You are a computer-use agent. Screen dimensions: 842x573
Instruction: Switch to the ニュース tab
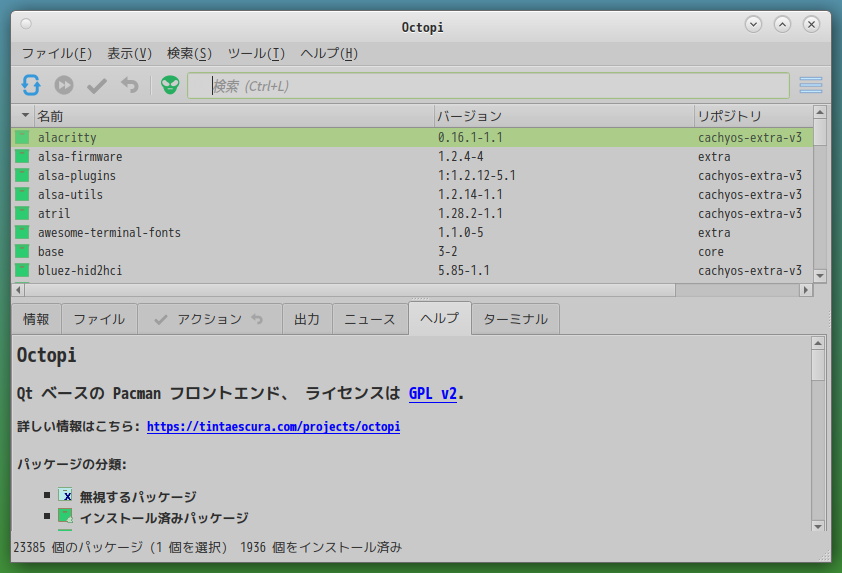(x=370, y=319)
